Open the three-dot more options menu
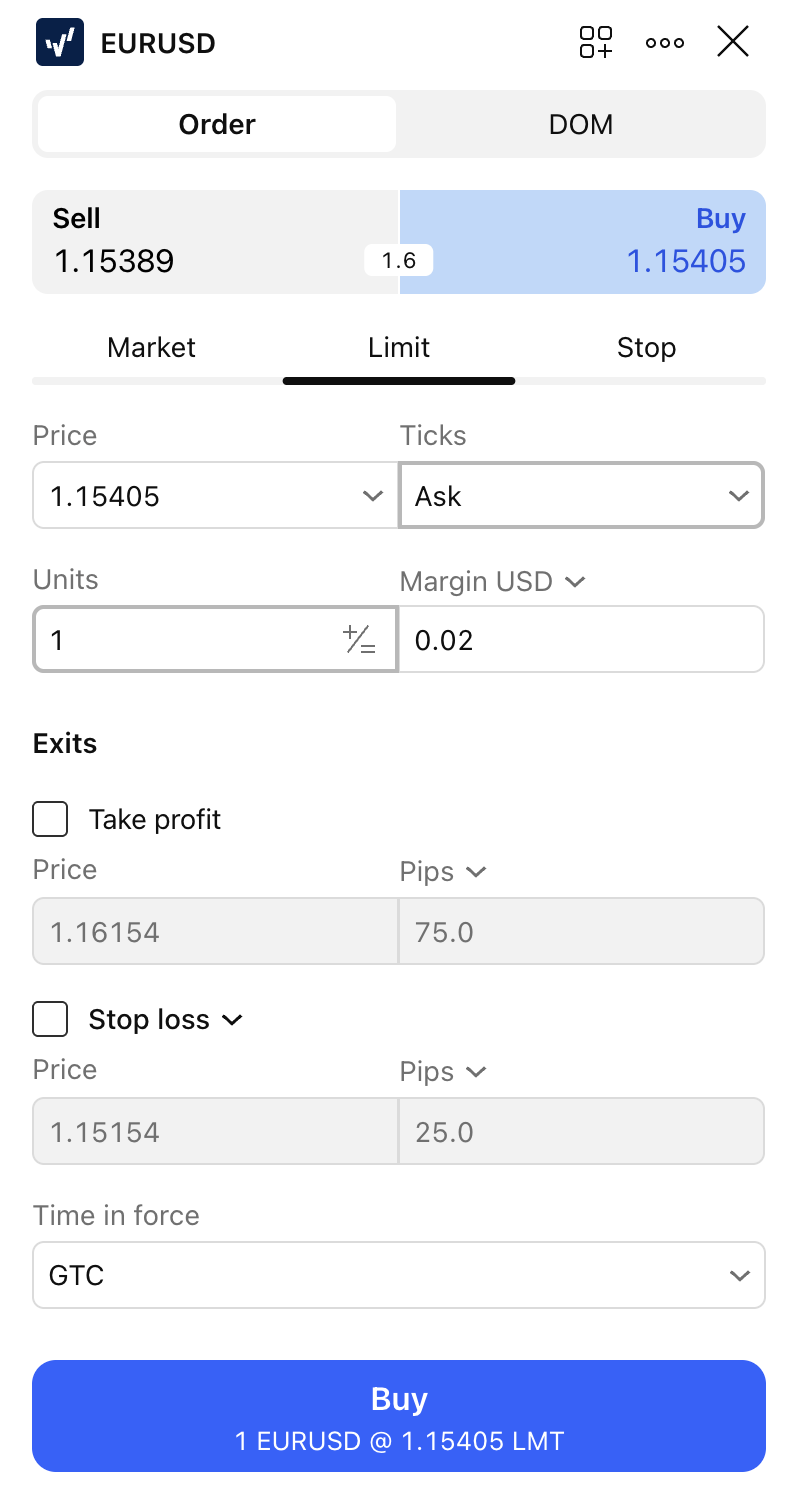The height and width of the screenshot is (1500, 788). tap(665, 43)
